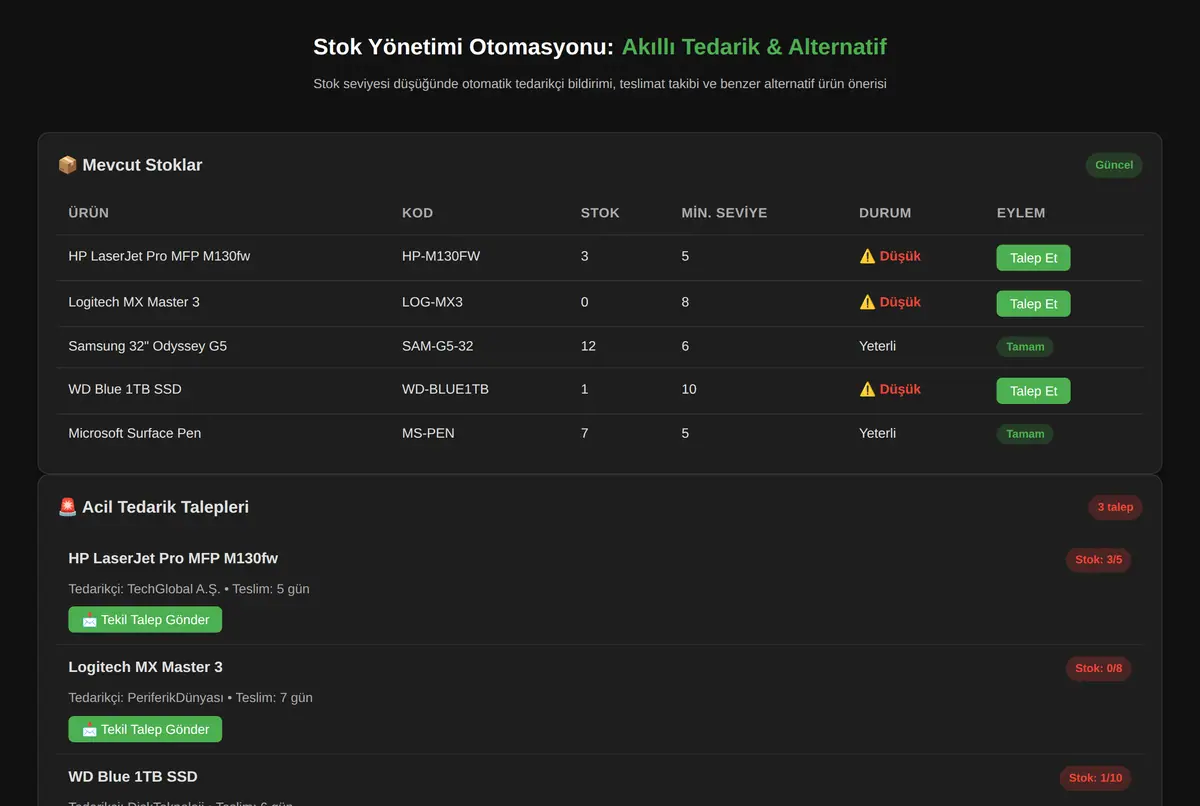Screen dimensions: 1200x806
Task: Click the 3 talep badge
Action: click(1115, 507)
